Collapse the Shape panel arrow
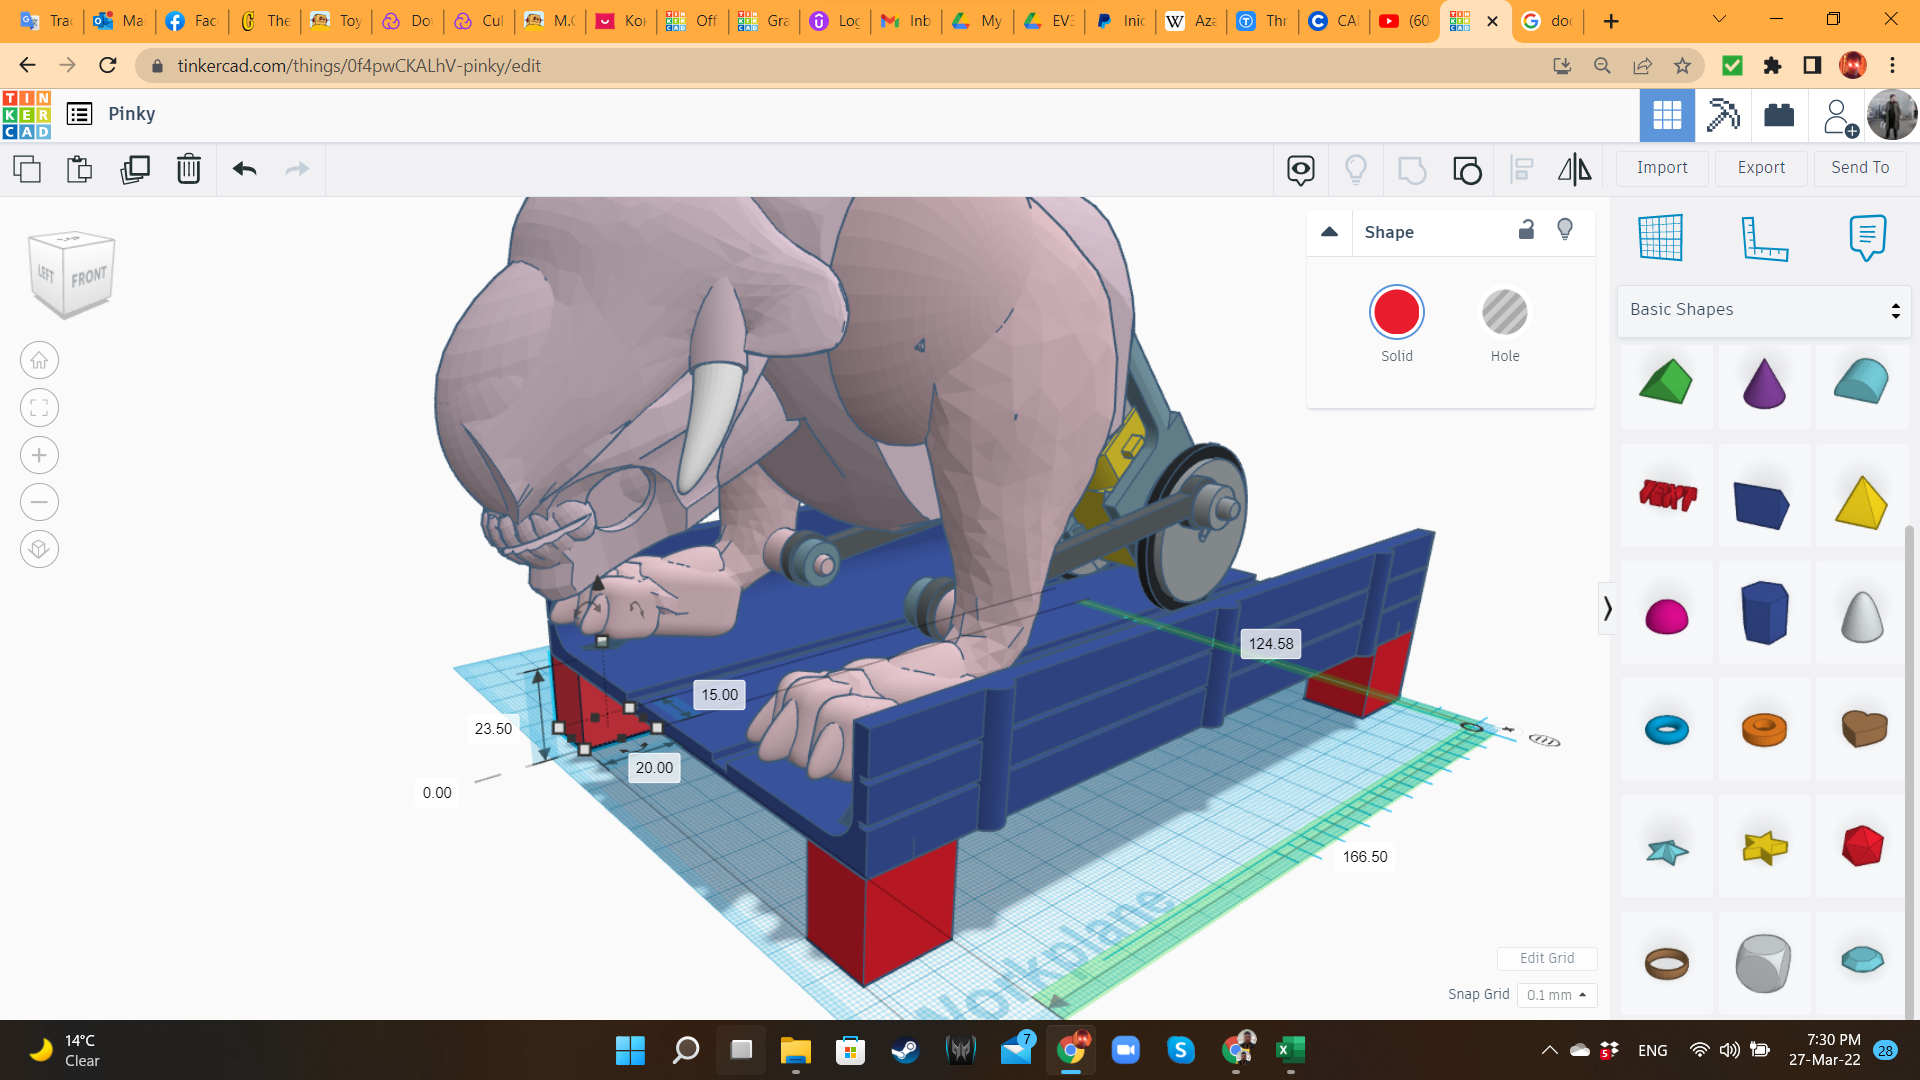The height and width of the screenshot is (1080, 1920). pos(1329,232)
